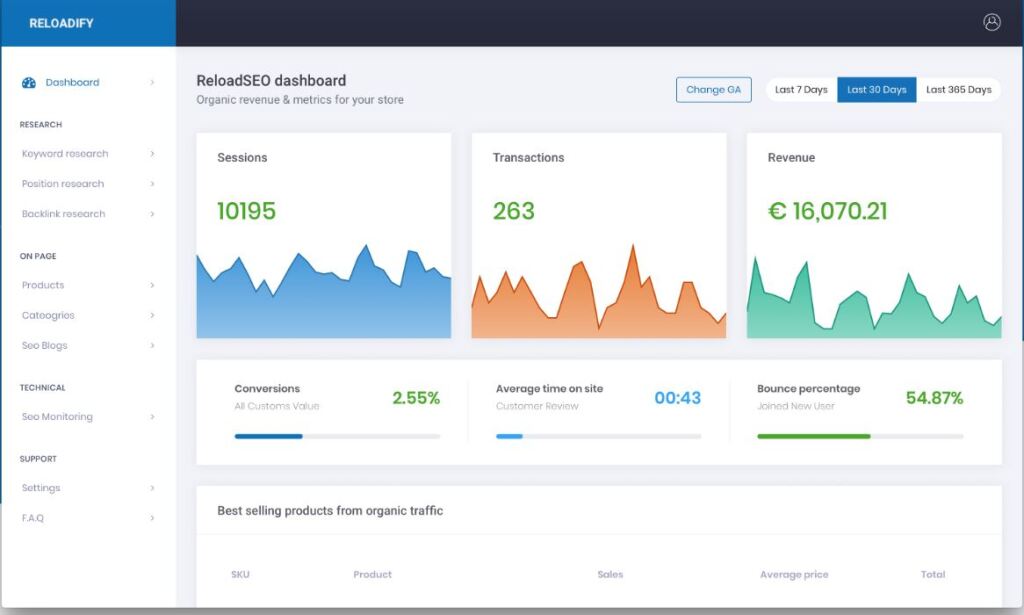Click the Change GA button
Image resolution: width=1024 pixels, height=615 pixels.
[714, 89]
